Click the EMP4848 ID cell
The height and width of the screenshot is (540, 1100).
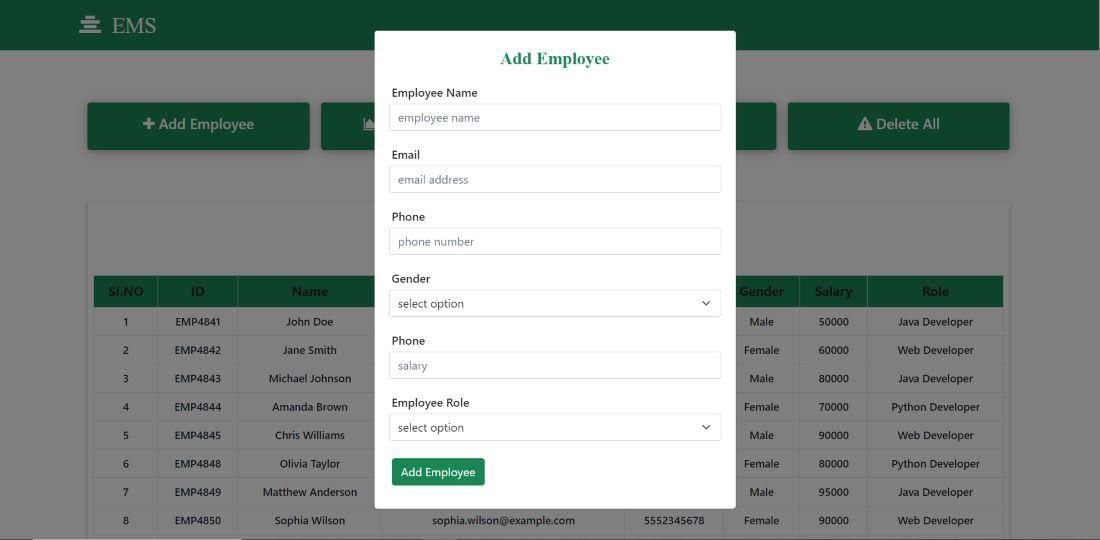[198, 464]
